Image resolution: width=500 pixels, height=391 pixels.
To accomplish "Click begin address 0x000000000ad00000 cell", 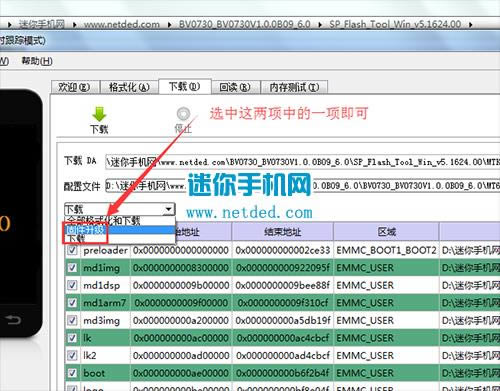I will point(181,355).
